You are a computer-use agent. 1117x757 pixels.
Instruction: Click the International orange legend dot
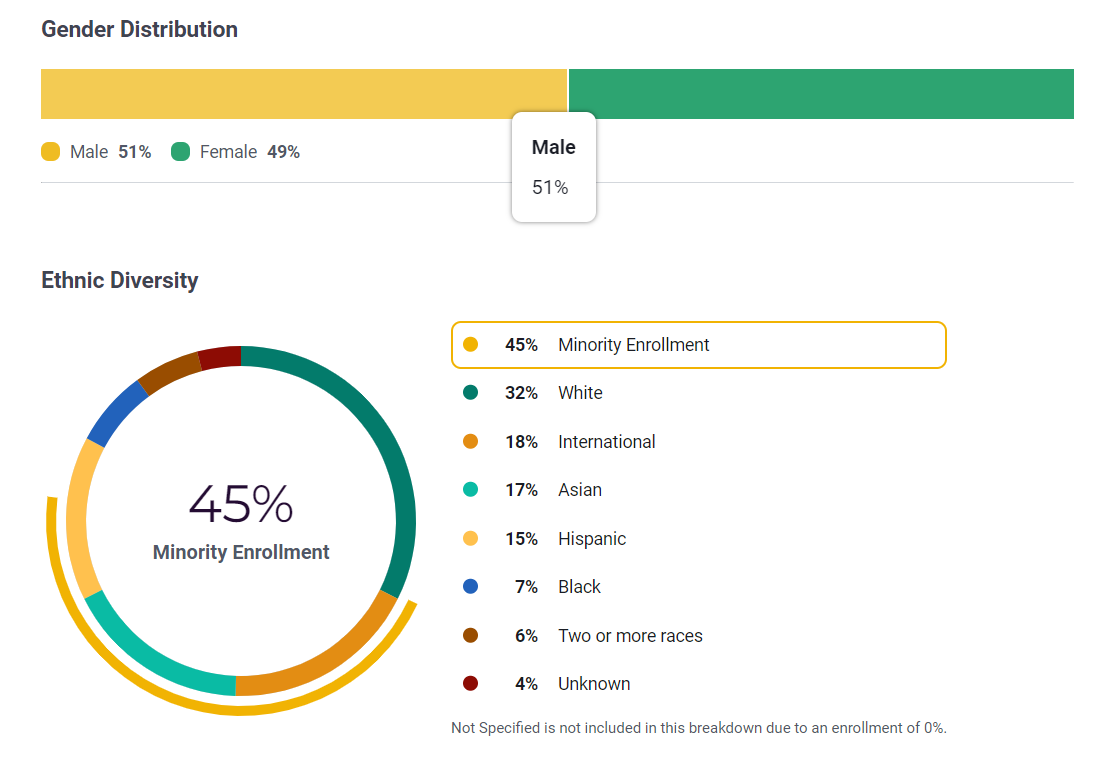(x=471, y=442)
